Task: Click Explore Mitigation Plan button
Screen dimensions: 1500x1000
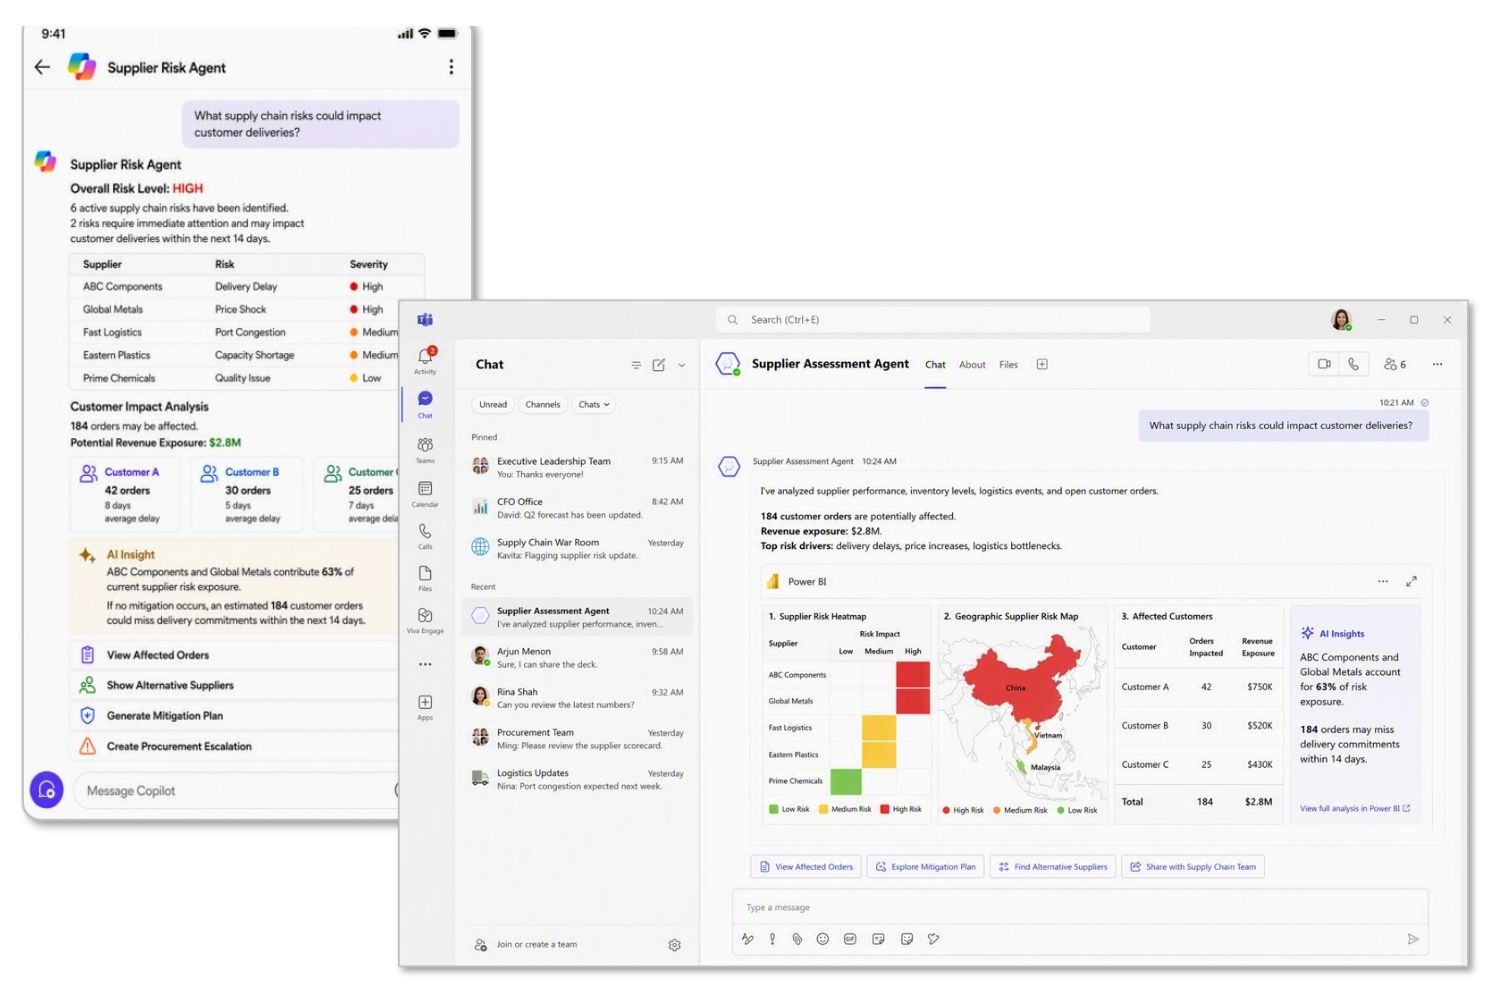Action: (926, 867)
